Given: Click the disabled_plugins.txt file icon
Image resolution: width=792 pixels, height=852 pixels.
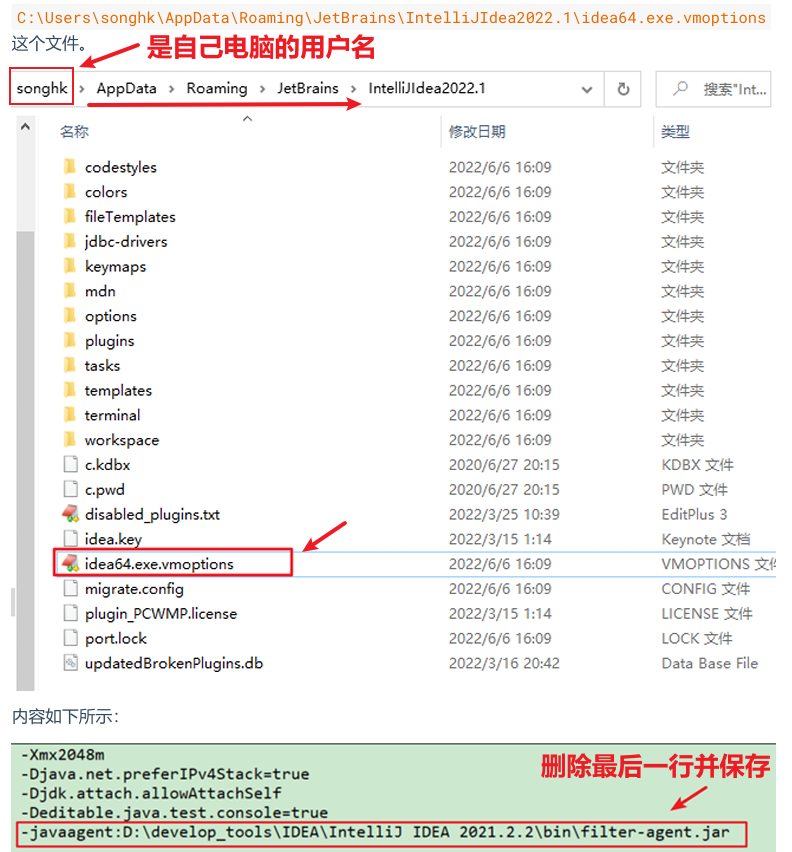Looking at the screenshot, I should 70,514.
